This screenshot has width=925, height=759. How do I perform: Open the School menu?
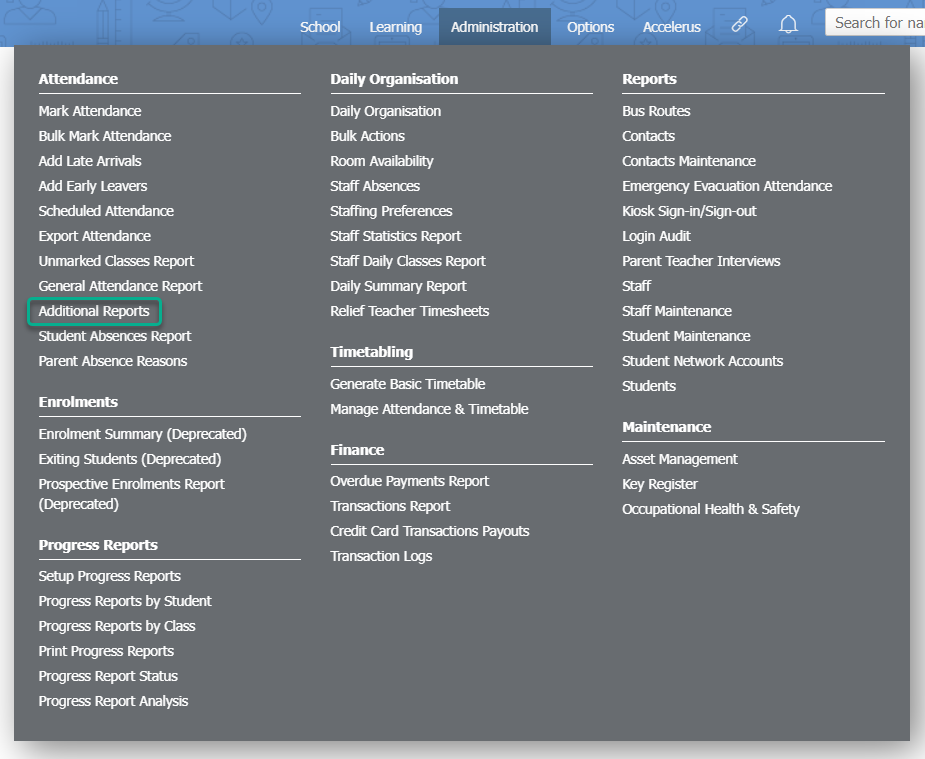[x=320, y=27]
